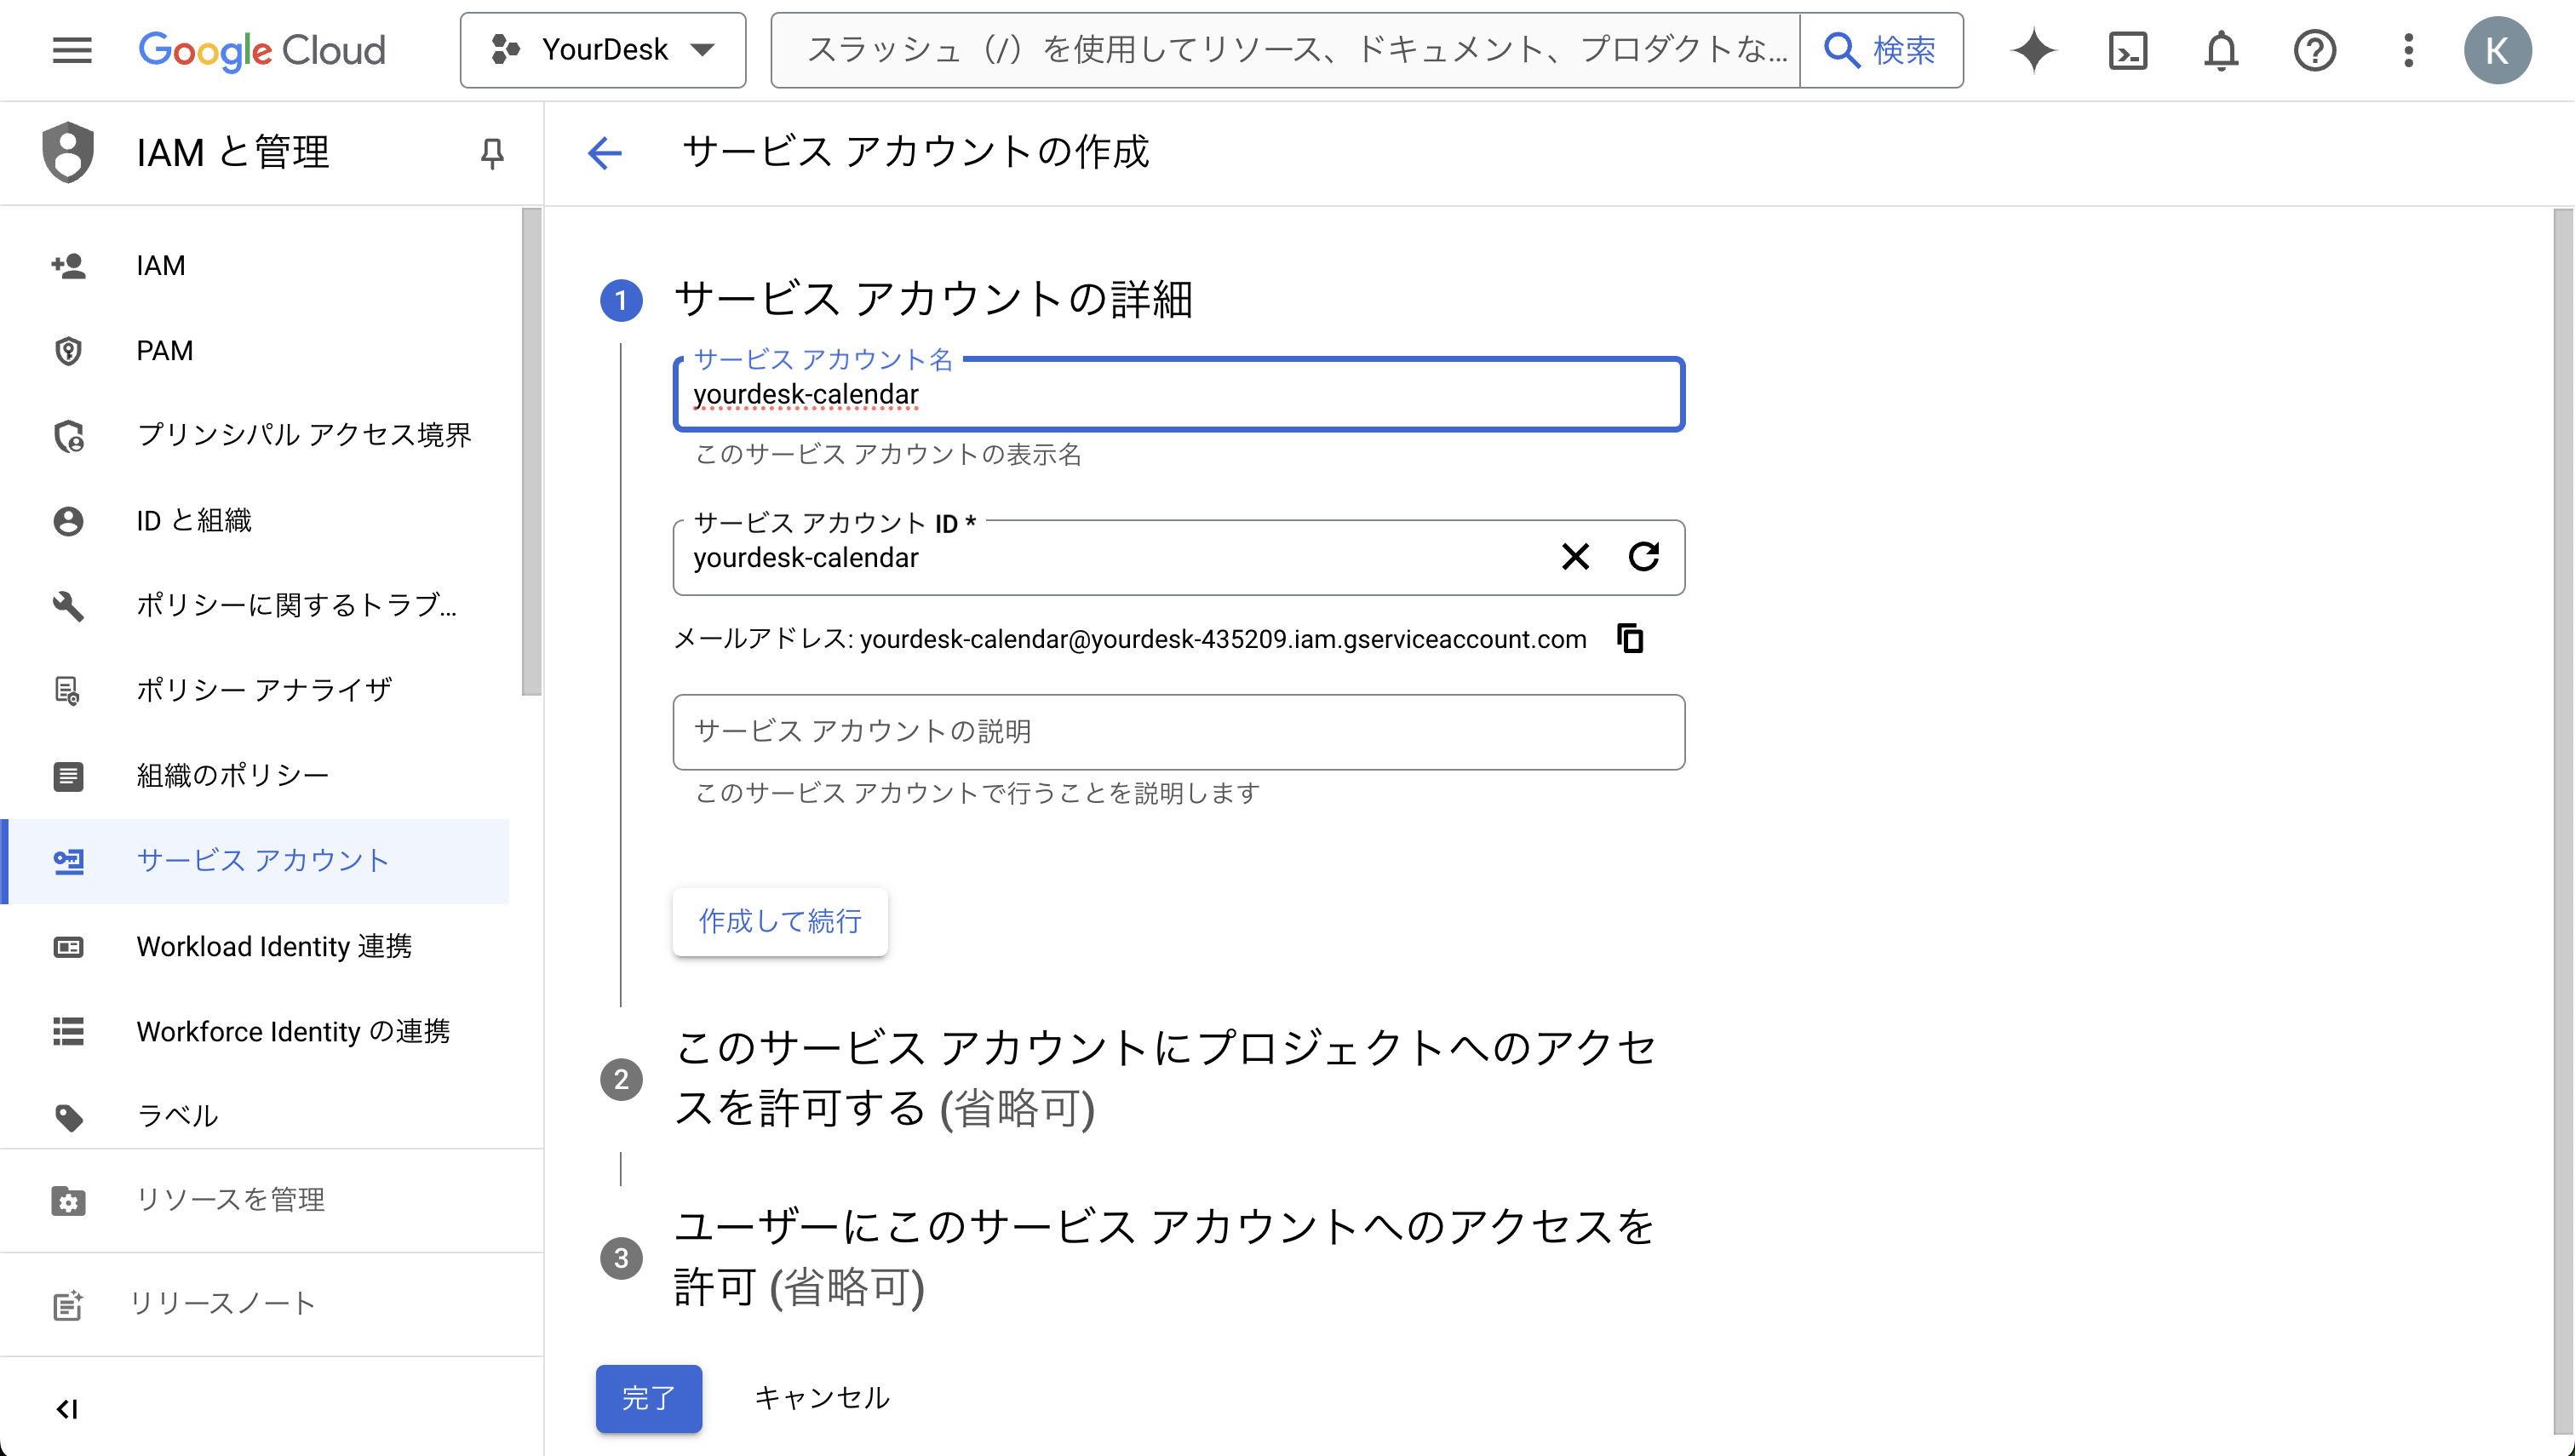
Task: Open notifications bell icon
Action: click(x=2221, y=50)
